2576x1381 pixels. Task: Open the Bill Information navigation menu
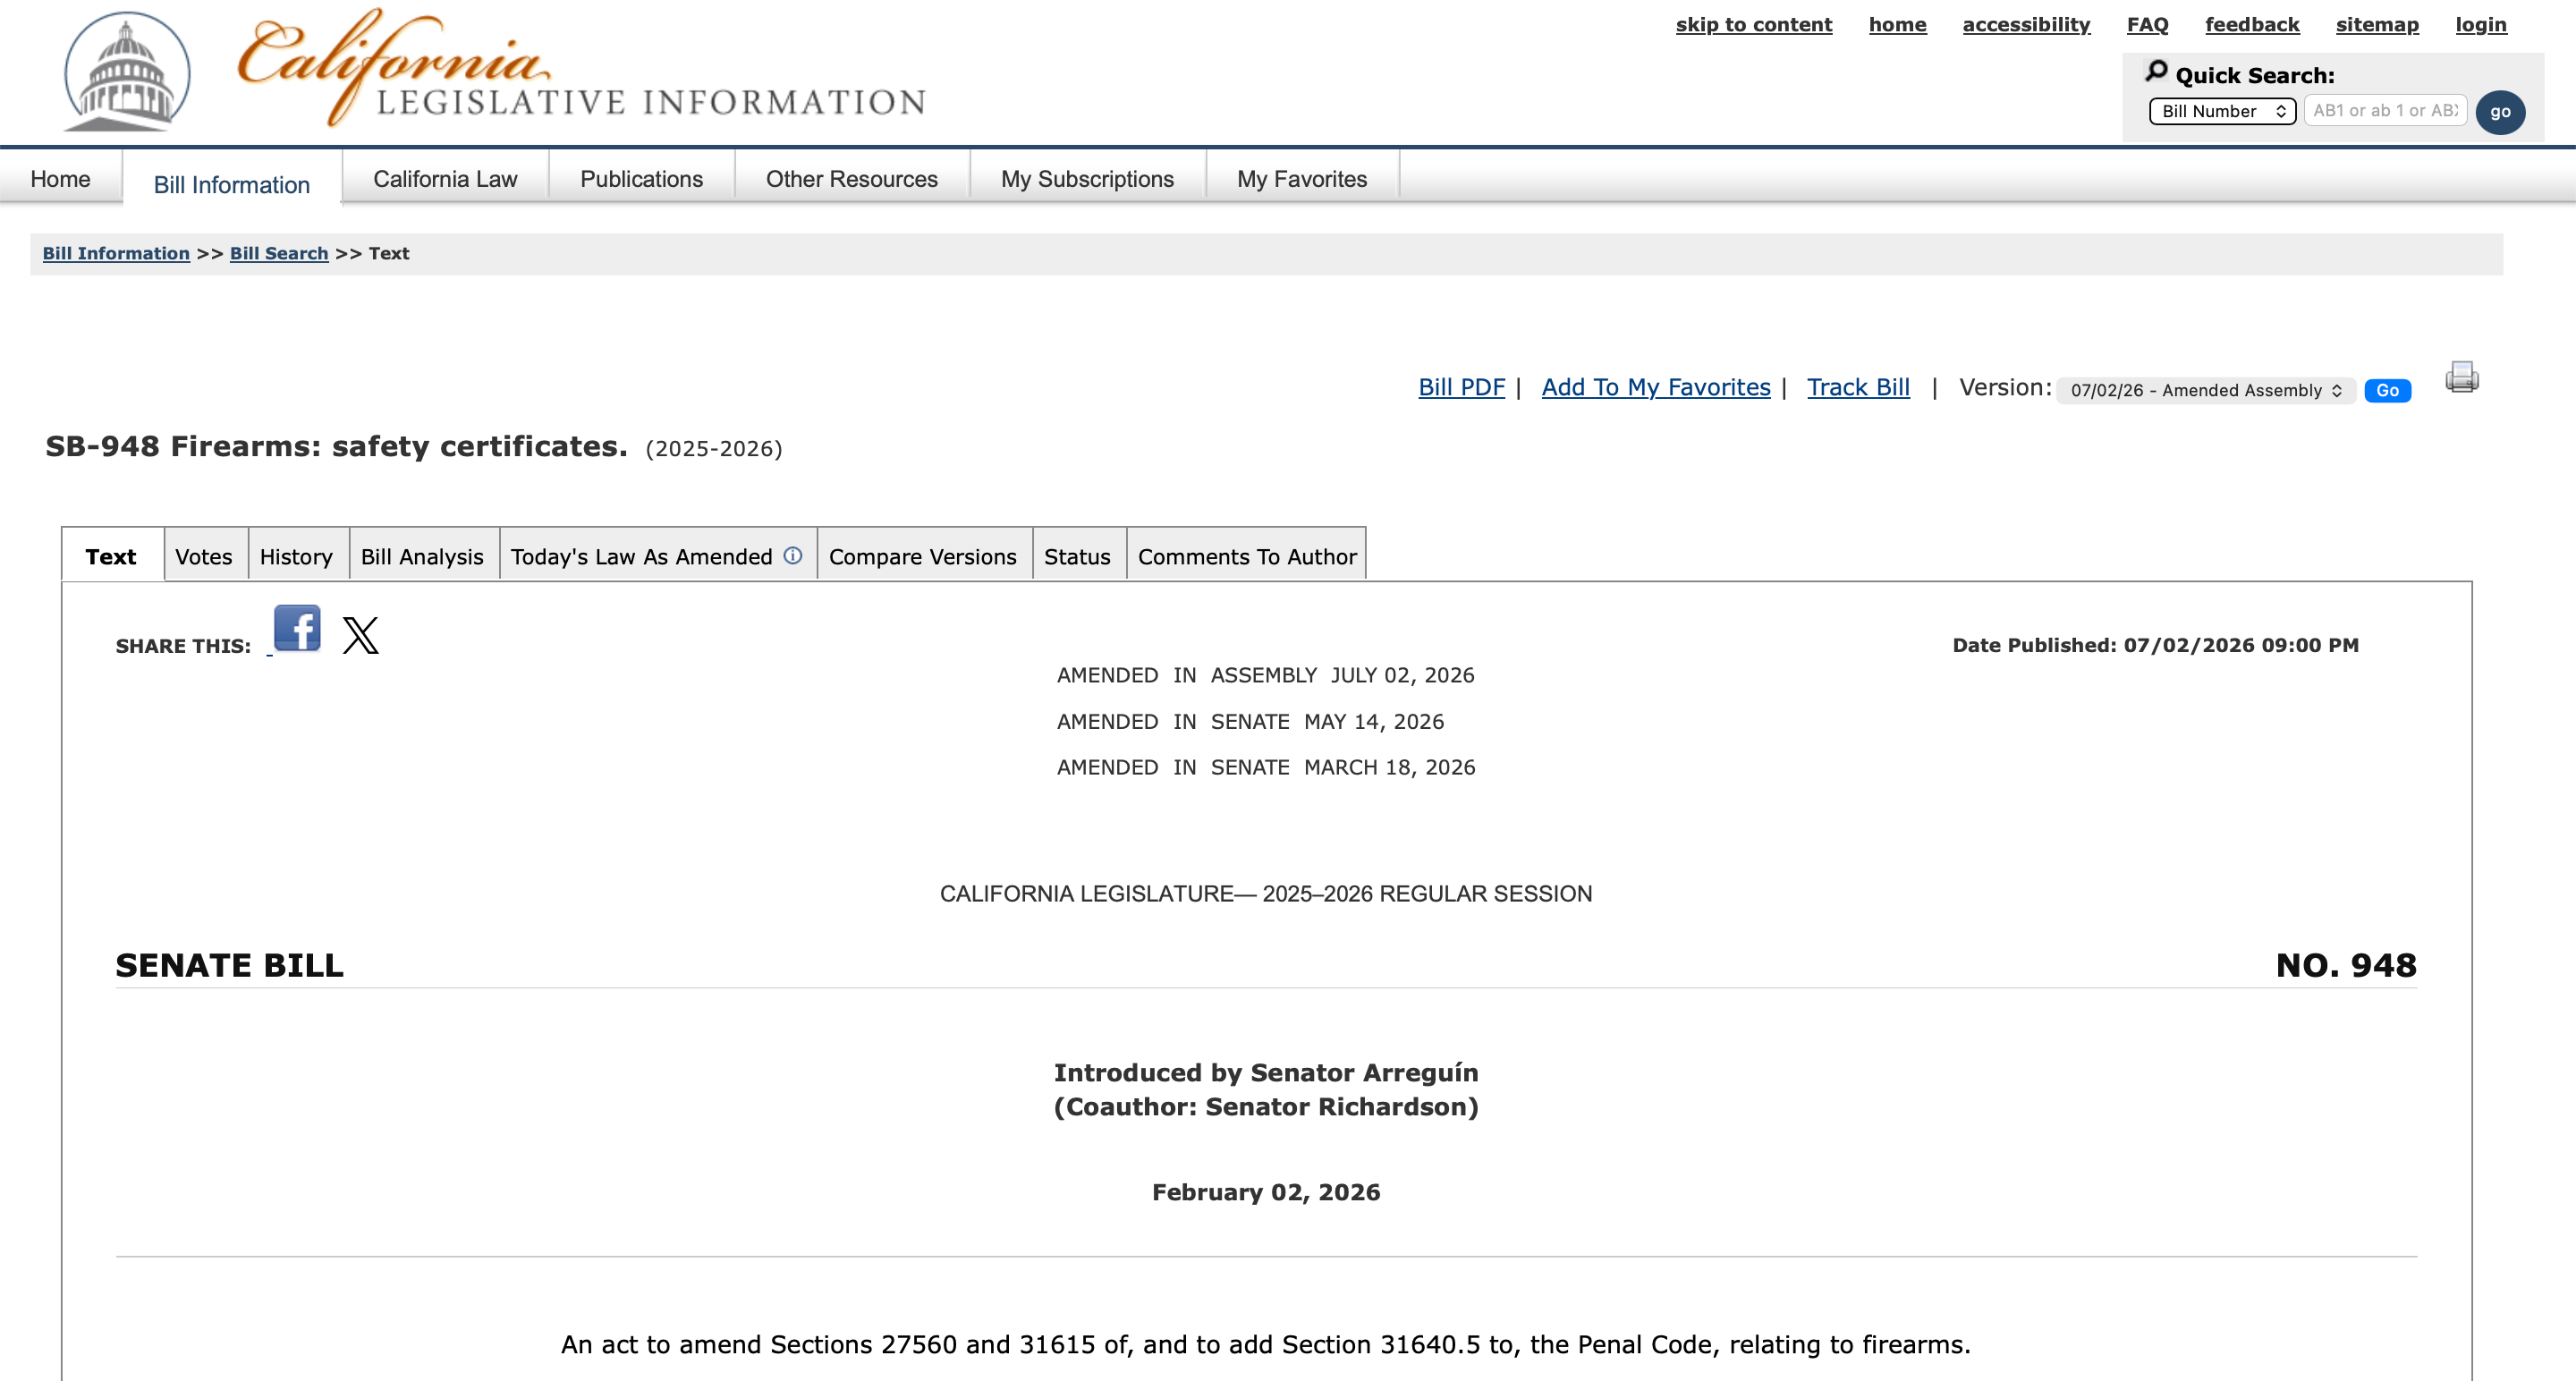click(232, 184)
